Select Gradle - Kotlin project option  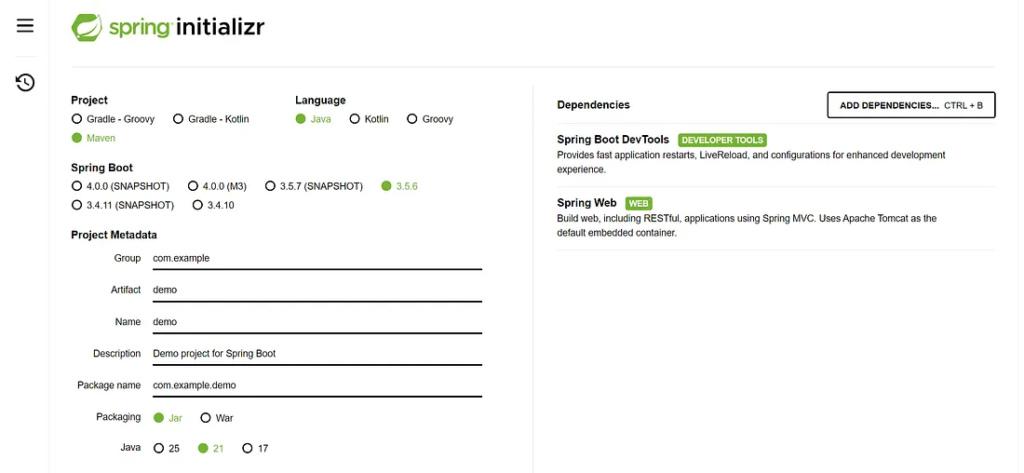point(179,119)
